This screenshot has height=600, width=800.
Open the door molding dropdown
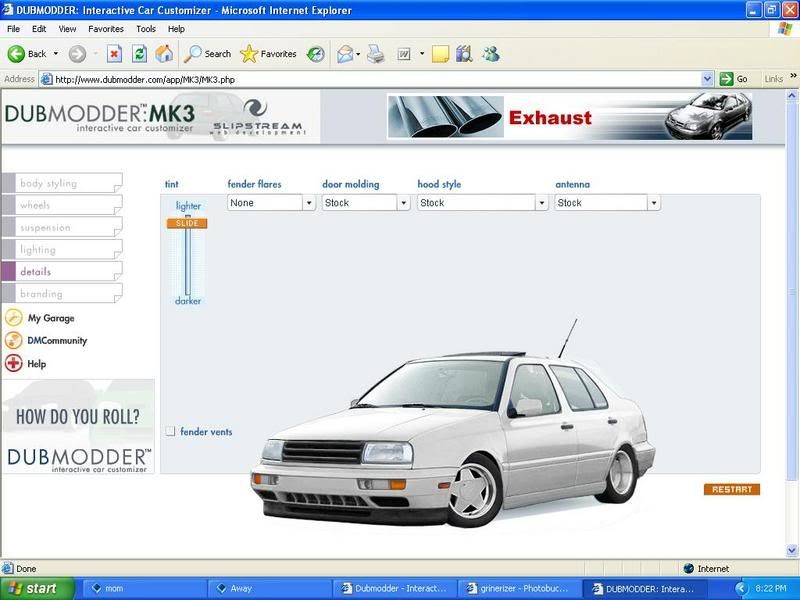pyautogui.click(x=404, y=203)
